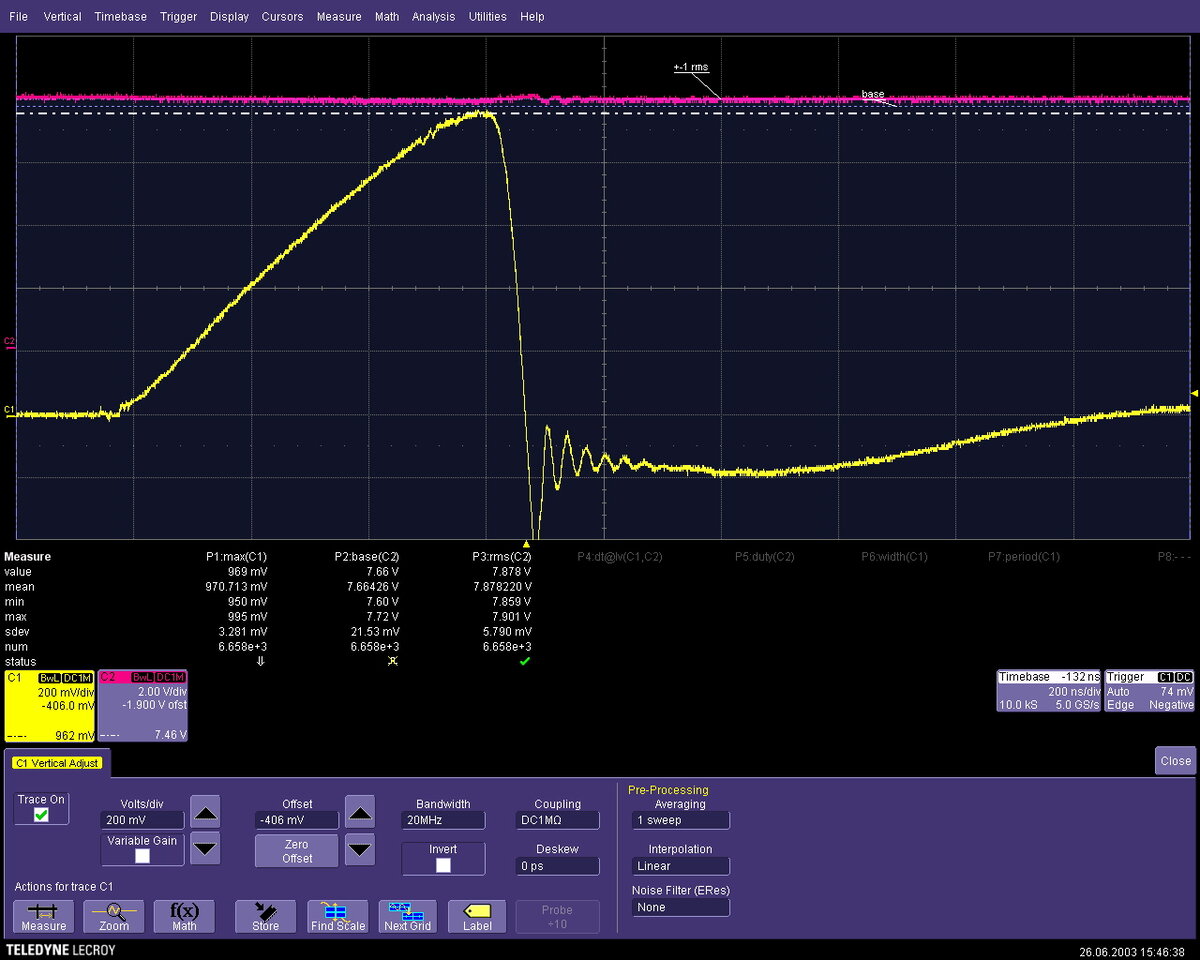The height and width of the screenshot is (960, 1200).
Task: Click the C1 ground level marker
Action: 9,410
